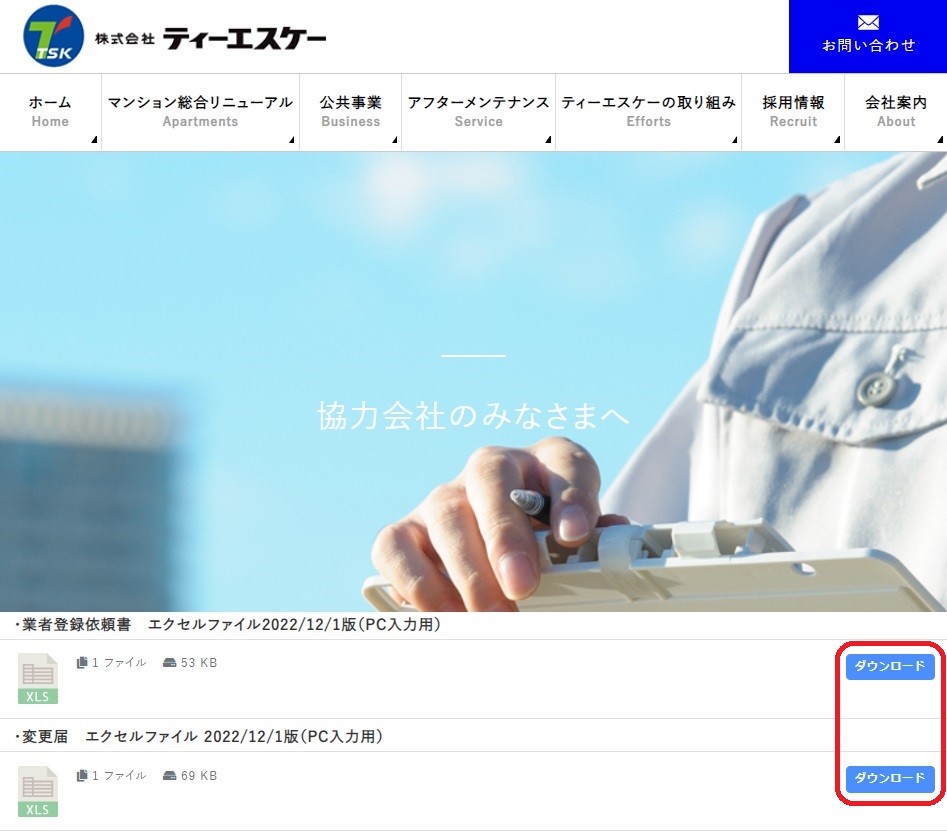Screen dimensions: 947x832
Task: Download the 業者登録依頼書 Excel file
Action: (890, 666)
